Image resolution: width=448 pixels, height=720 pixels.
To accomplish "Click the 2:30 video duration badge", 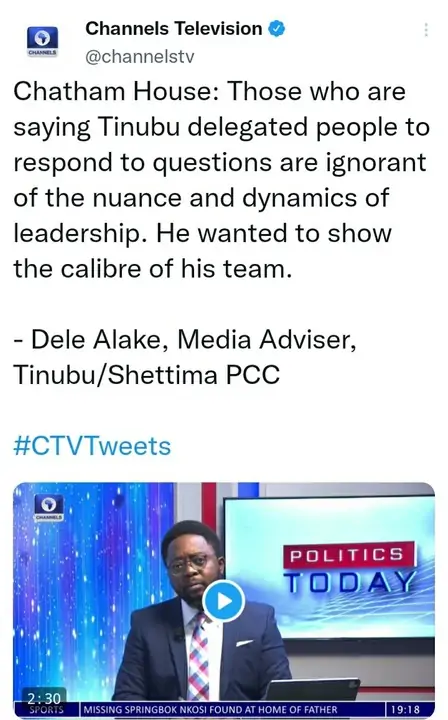I will click(44, 698).
